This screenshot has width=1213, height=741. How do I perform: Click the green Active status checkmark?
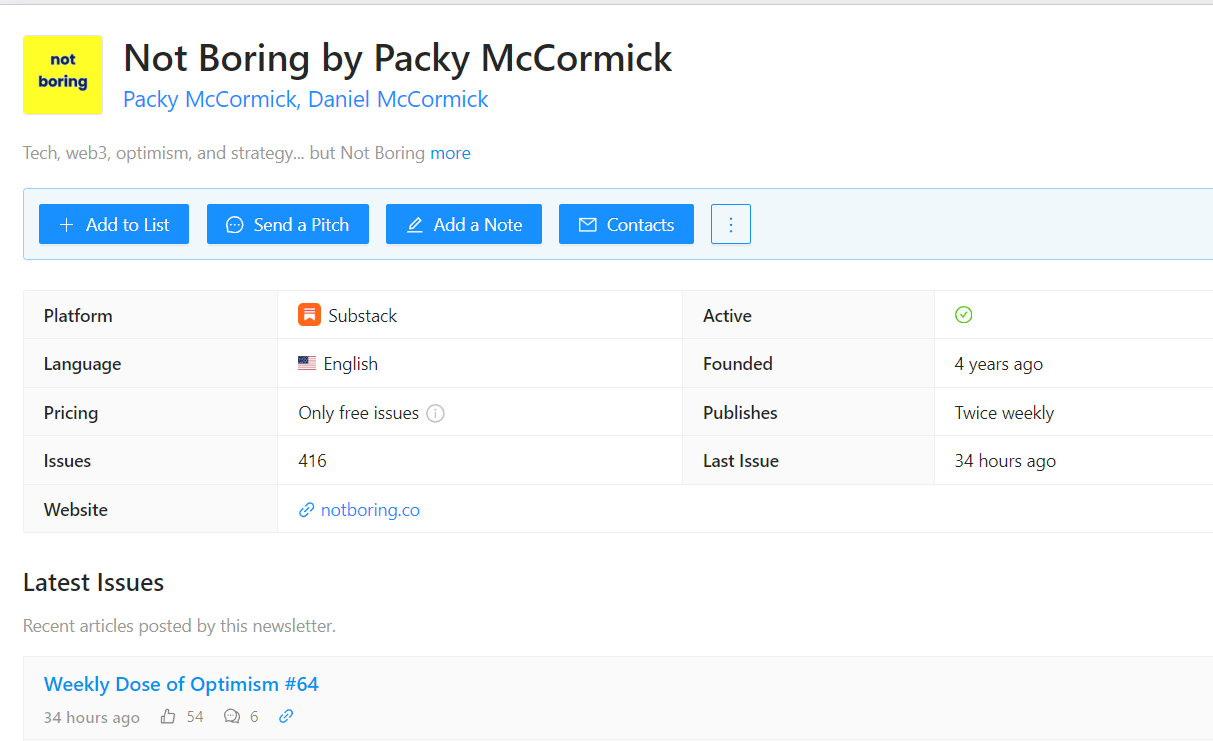click(963, 314)
